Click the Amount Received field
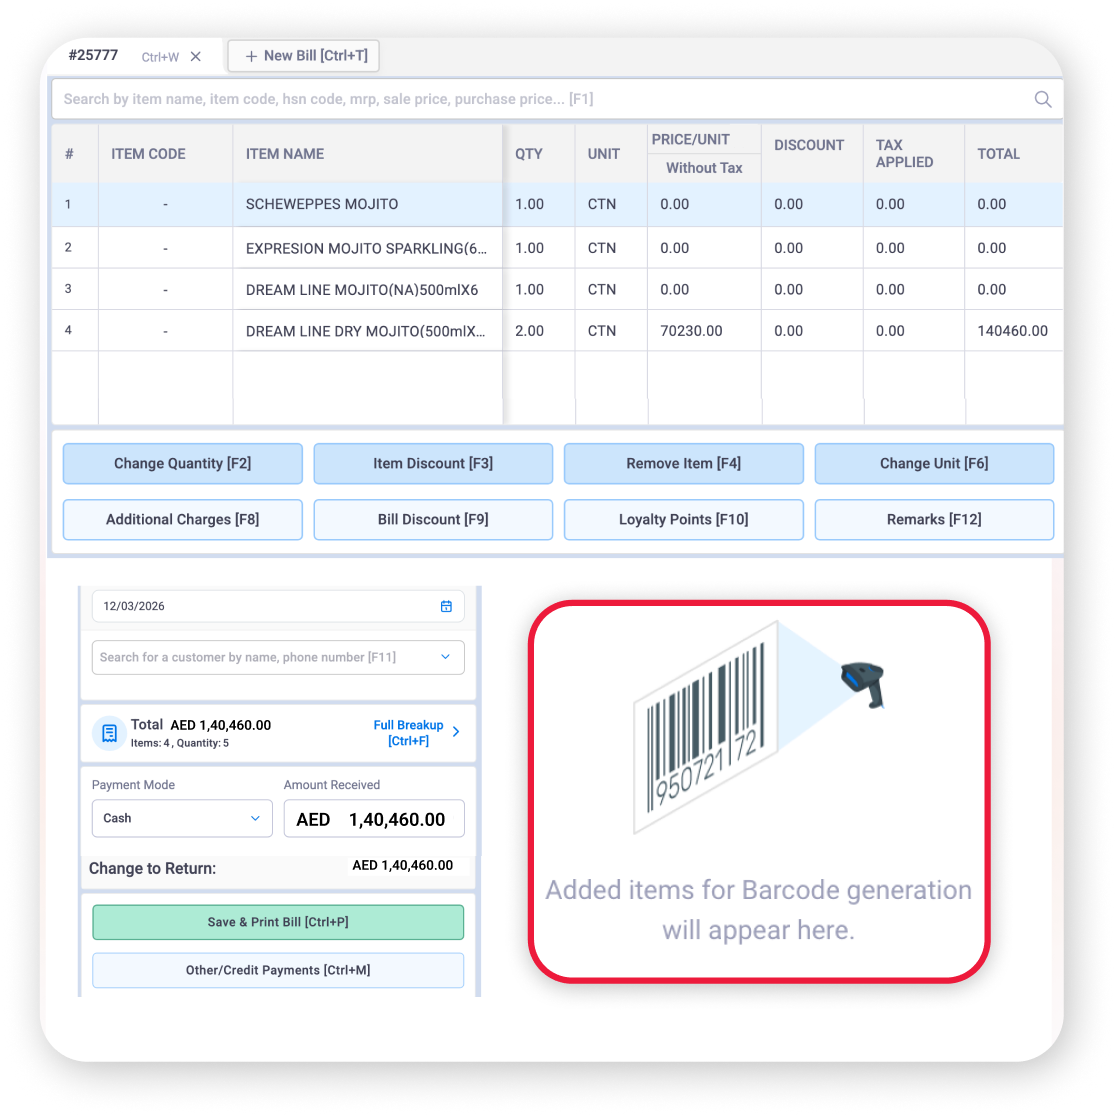The width and height of the screenshot is (1116, 1116). pos(374,819)
